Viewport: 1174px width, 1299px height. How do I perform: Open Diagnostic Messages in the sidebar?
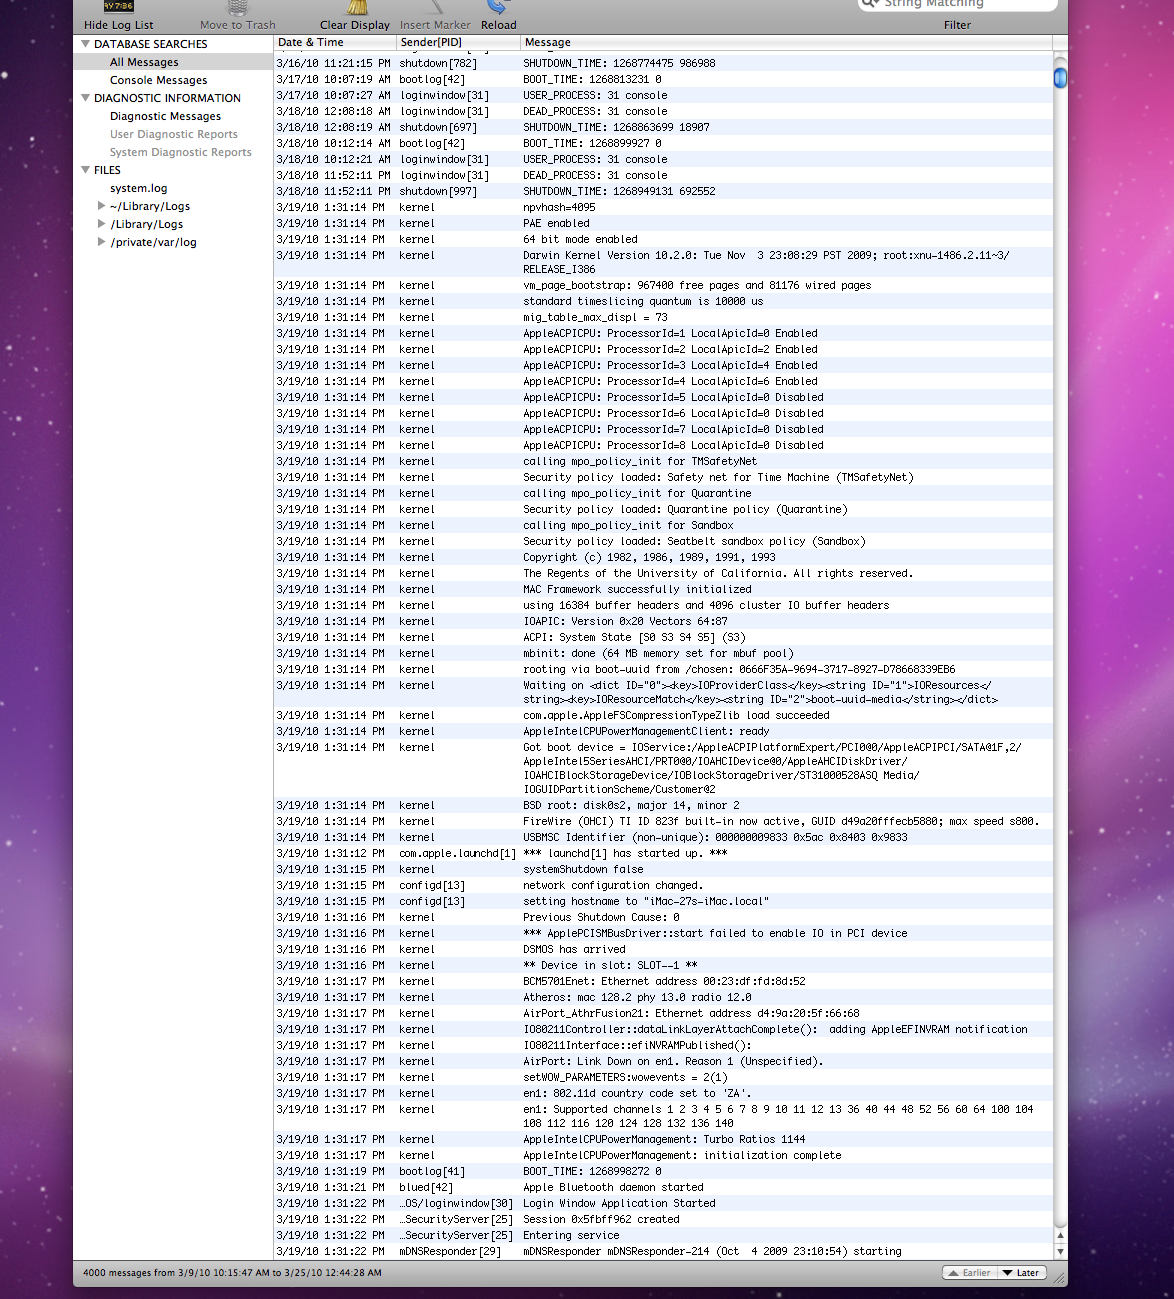click(165, 116)
